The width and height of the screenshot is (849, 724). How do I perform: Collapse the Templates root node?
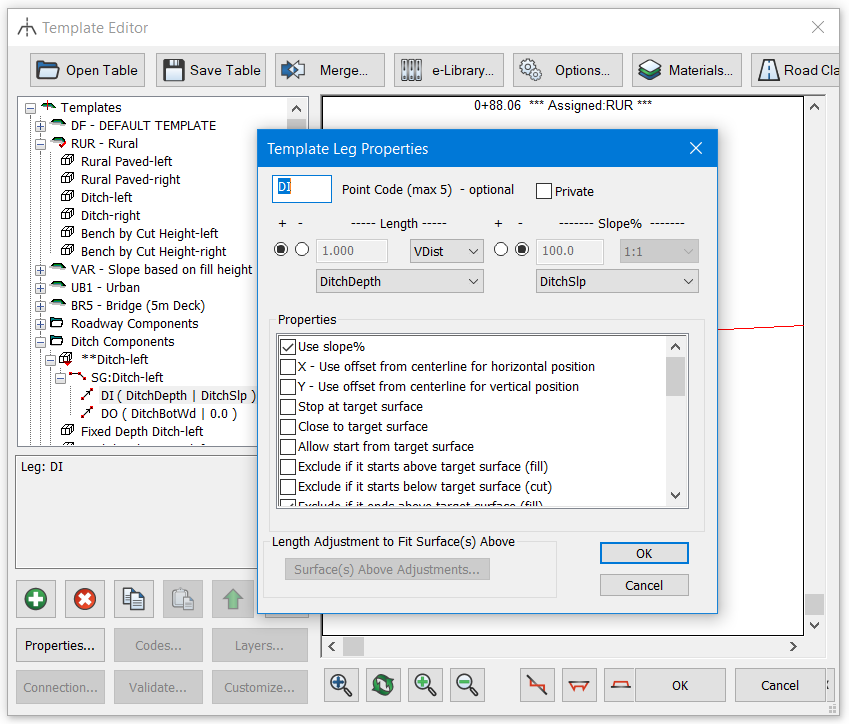[x=30, y=108]
